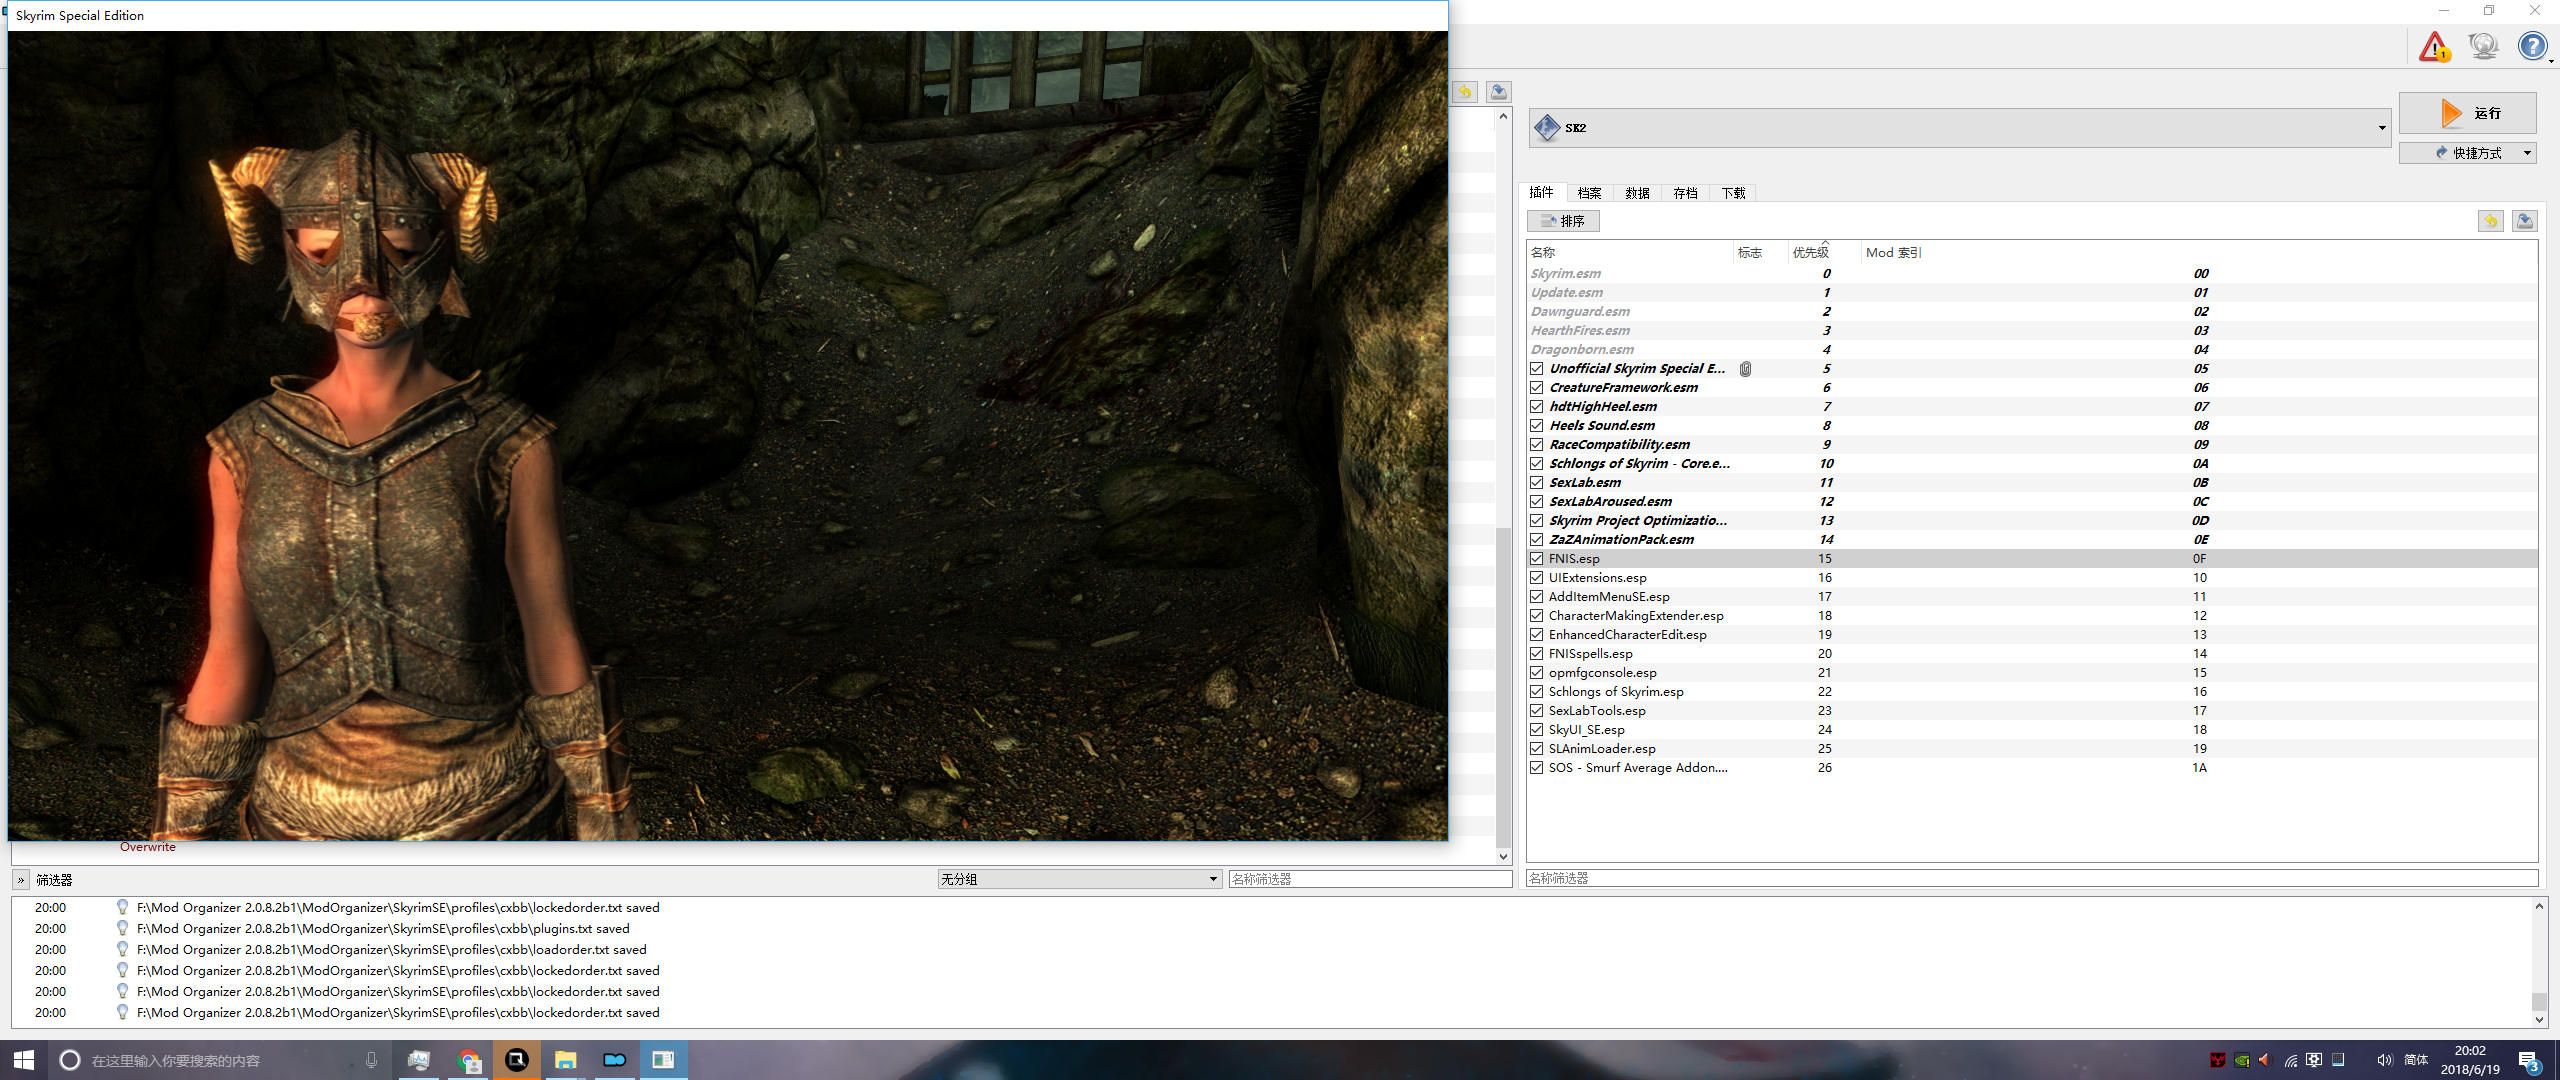Click the black circular arrow taskbar app
The image size is (2560, 1080).
click(x=517, y=1060)
